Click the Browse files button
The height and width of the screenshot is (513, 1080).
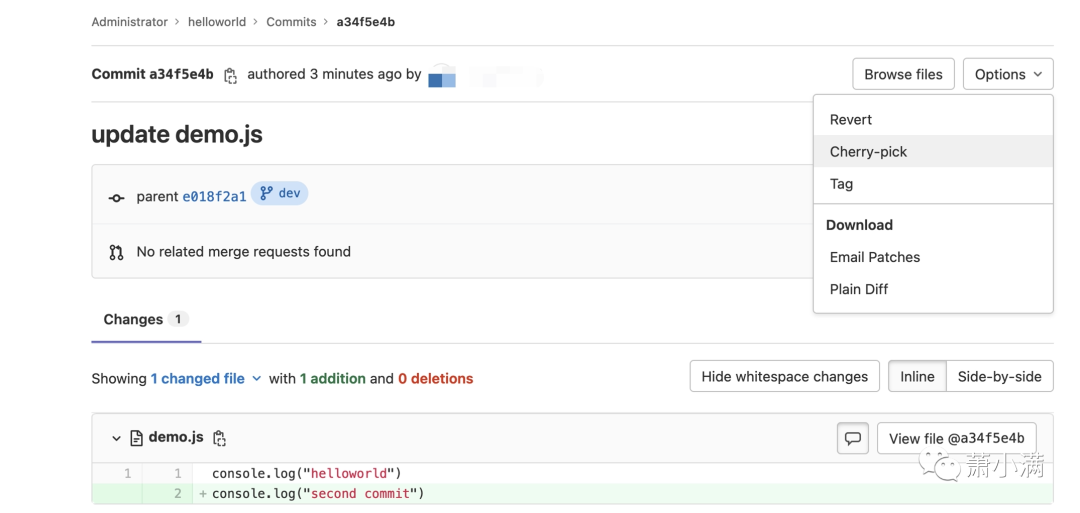tap(903, 74)
